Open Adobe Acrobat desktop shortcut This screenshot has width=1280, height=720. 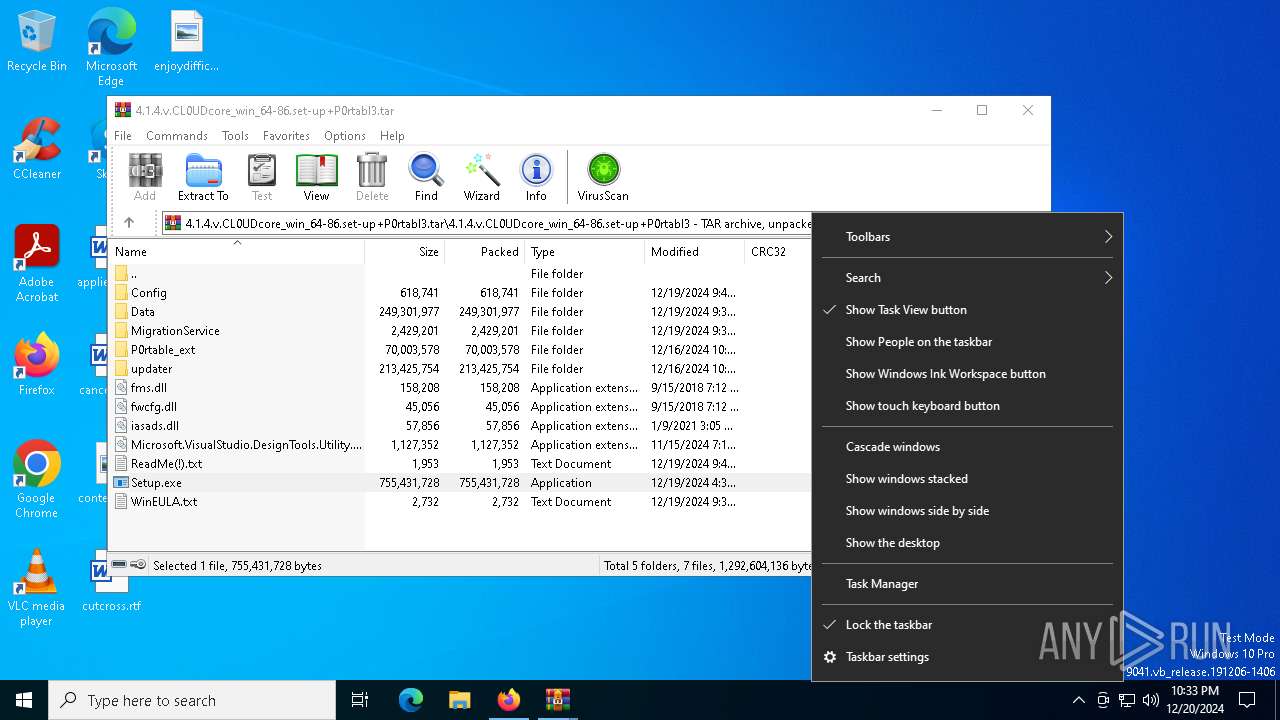(37, 264)
